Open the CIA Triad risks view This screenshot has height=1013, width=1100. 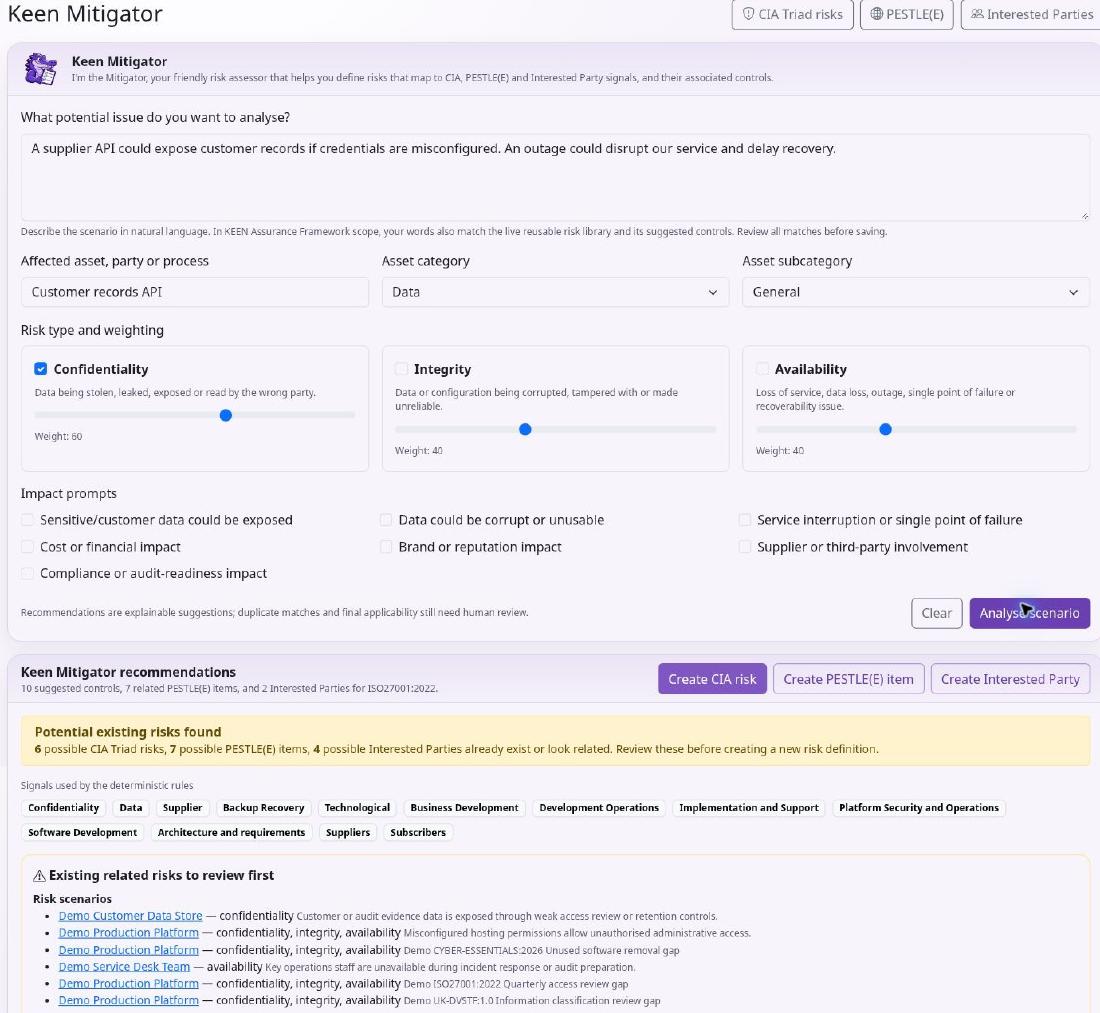click(x=792, y=14)
